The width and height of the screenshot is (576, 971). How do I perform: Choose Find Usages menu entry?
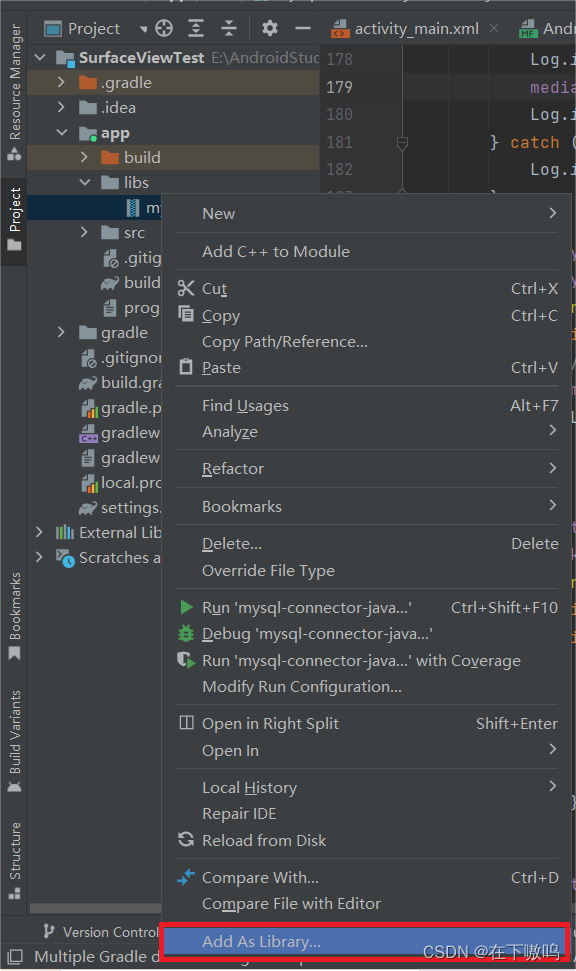pos(367,406)
